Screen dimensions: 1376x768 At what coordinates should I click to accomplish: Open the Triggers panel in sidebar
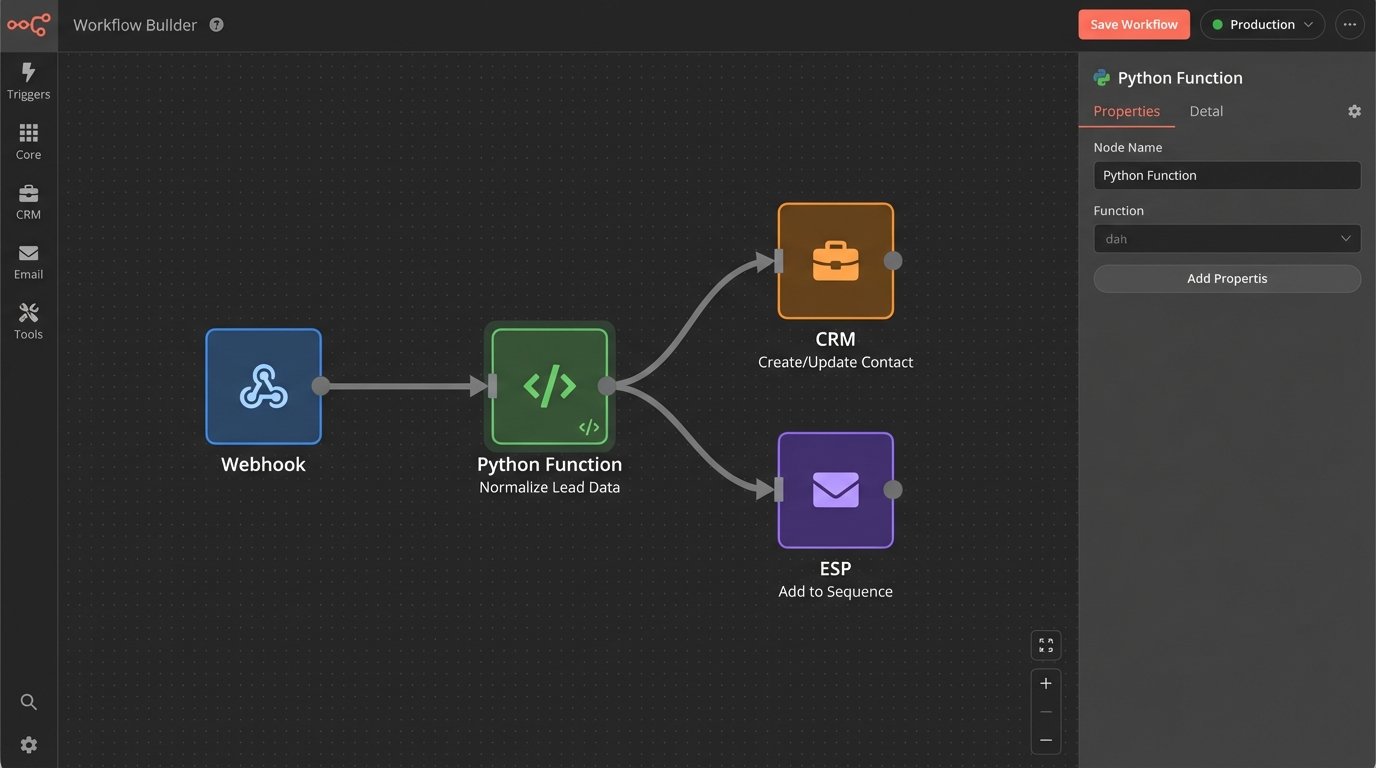pyautogui.click(x=28, y=81)
